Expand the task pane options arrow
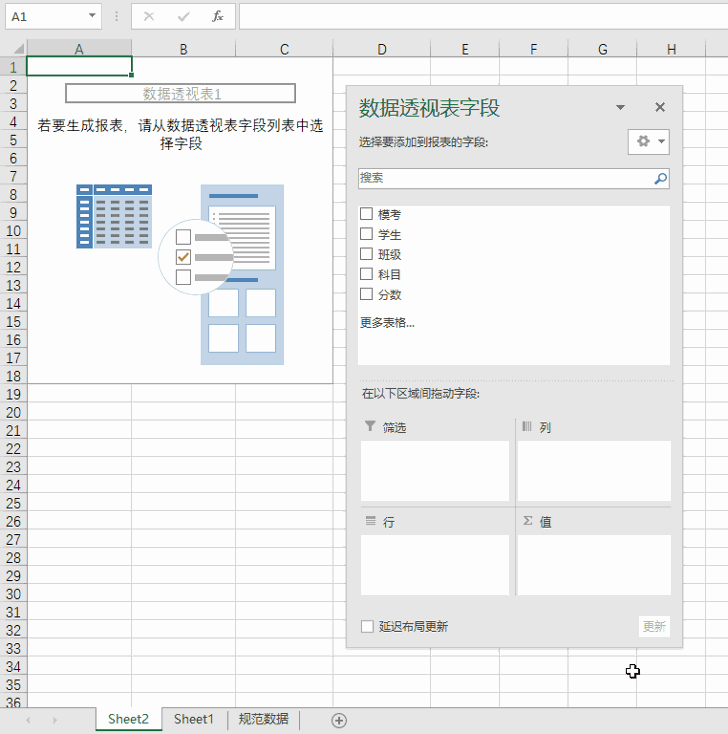728x734 pixels. (x=620, y=107)
